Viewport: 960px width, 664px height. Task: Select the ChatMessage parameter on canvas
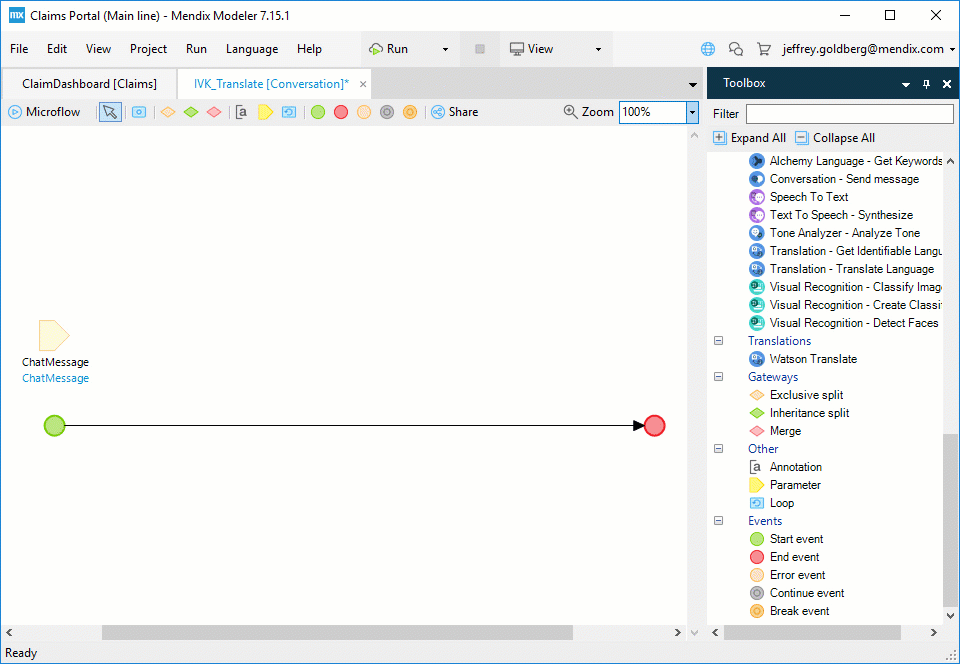point(54,335)
